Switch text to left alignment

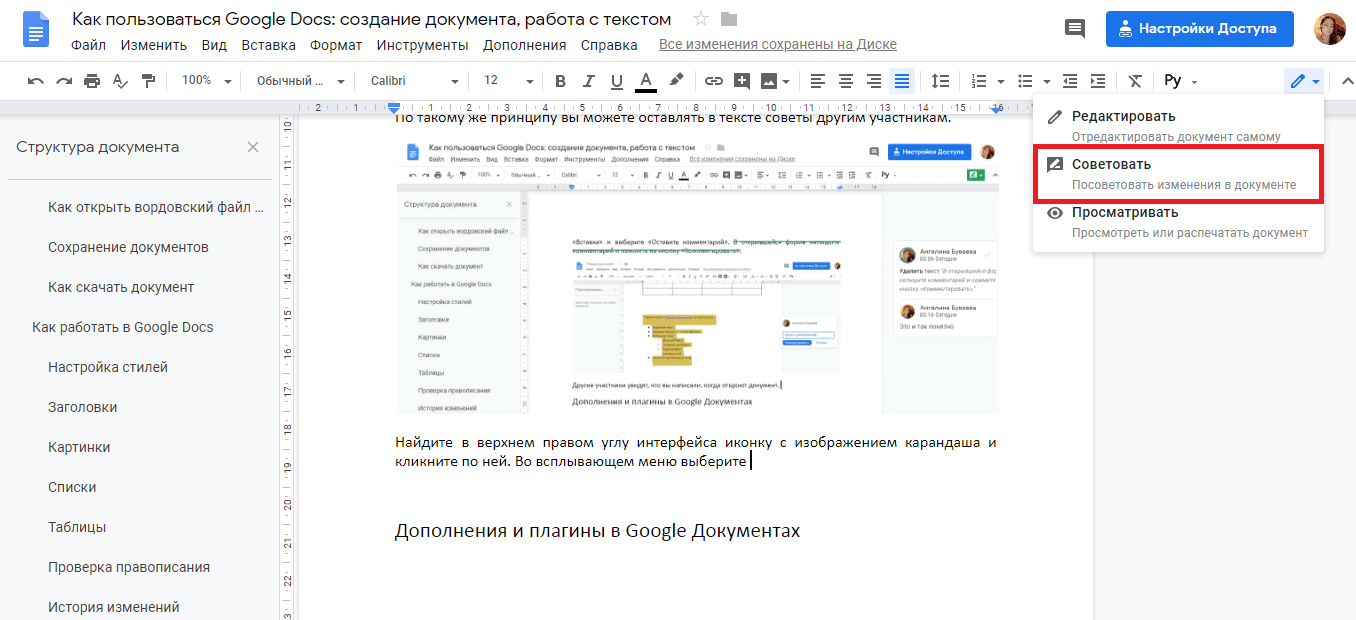point(817,81)
